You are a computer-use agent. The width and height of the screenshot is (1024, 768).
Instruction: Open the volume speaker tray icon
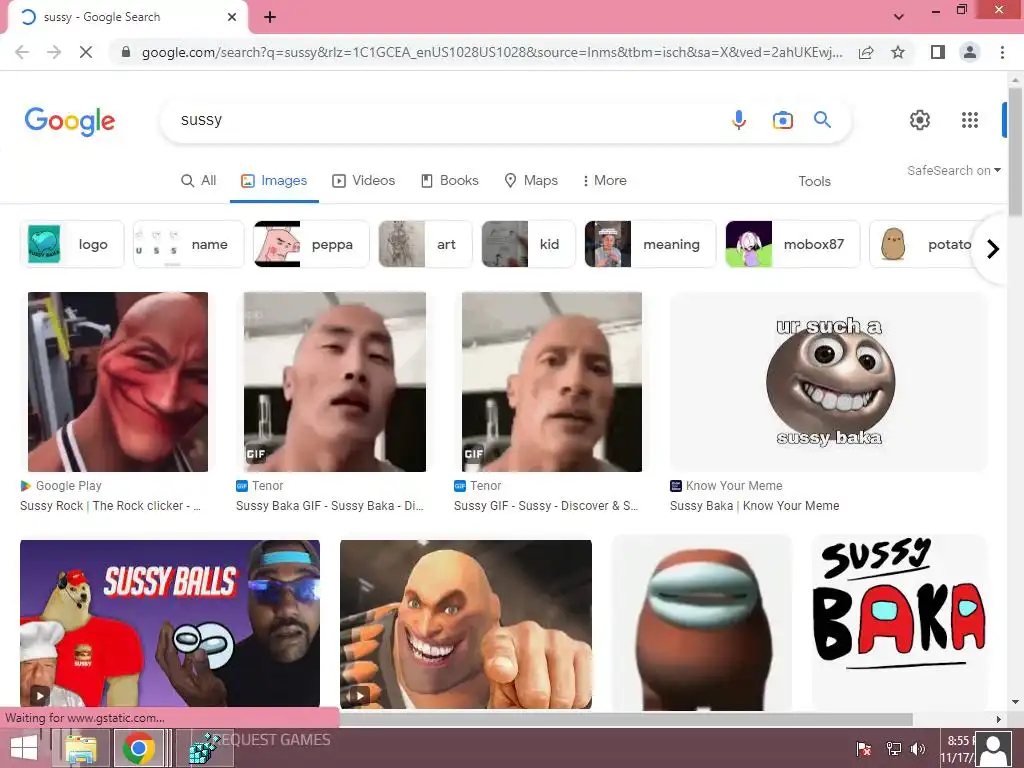tap(918, 749)
